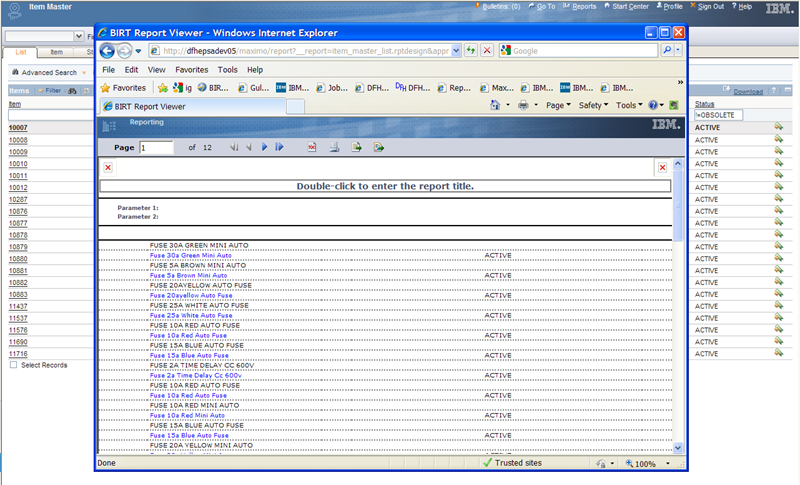The width and height of the screenshot is (800, 485).
Task: Click the search magnifier button in IE
Action: [667, 50]
